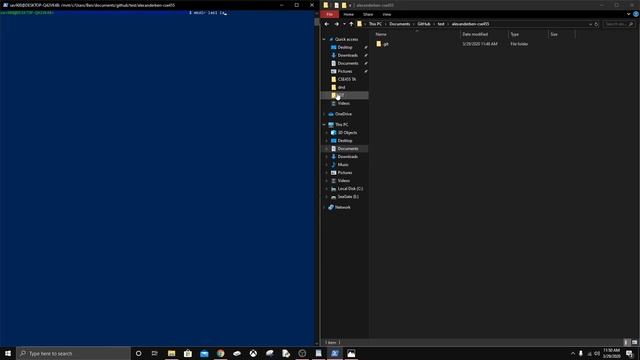Open Desktop under Quick access
Screen dimensions: 640x360
tap(345, 47)
